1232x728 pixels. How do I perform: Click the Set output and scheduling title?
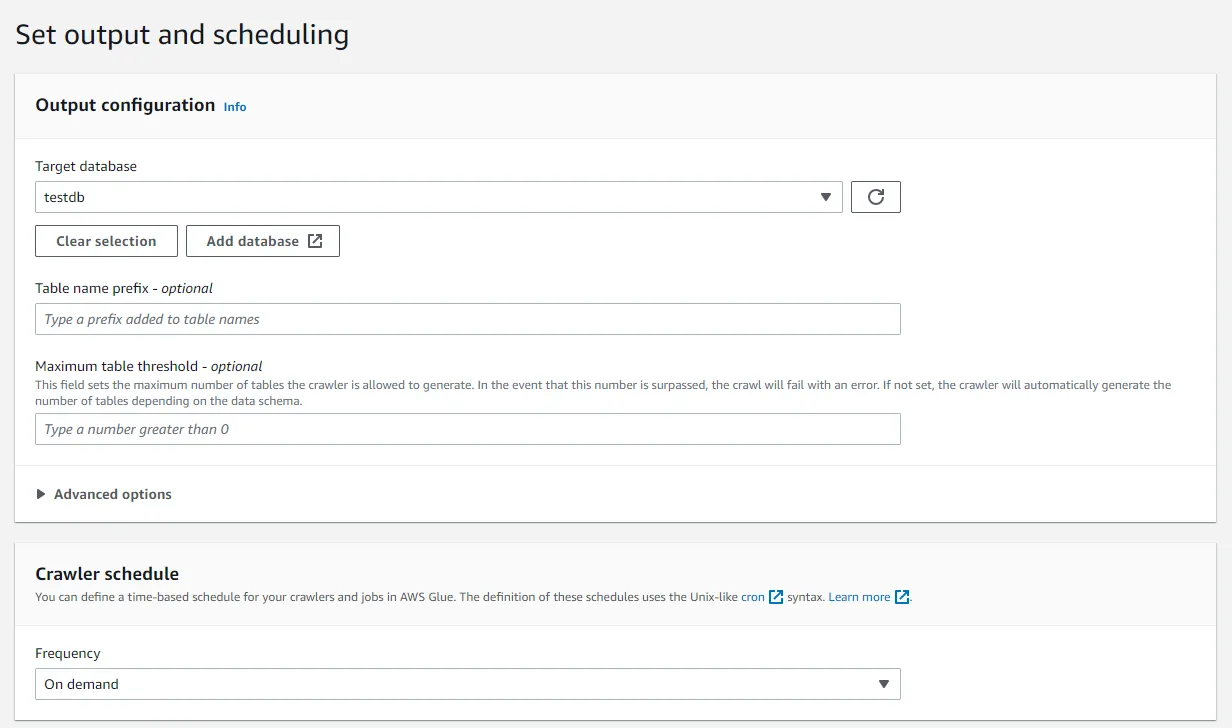point(182,35)
